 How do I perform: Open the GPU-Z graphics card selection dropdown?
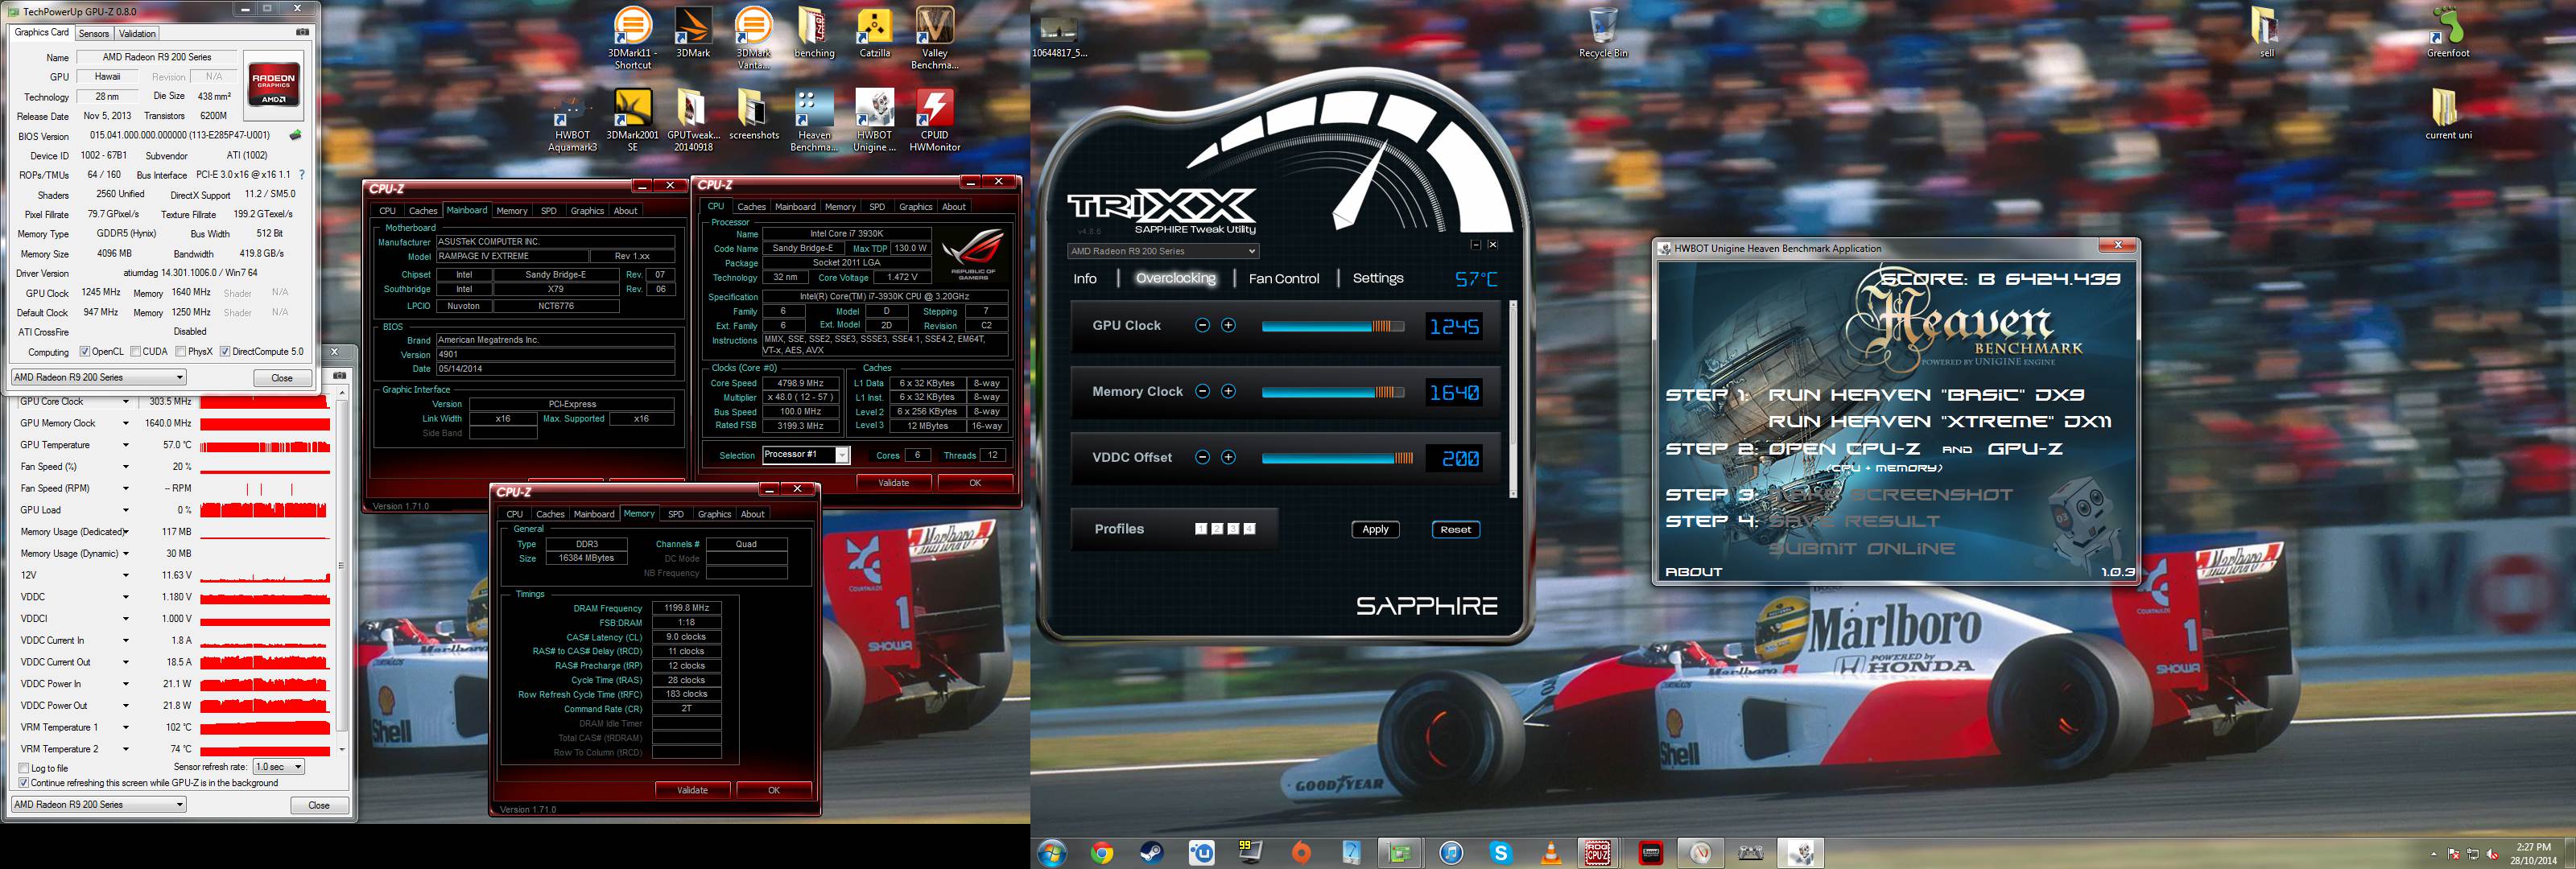click(x=98, y=377)
